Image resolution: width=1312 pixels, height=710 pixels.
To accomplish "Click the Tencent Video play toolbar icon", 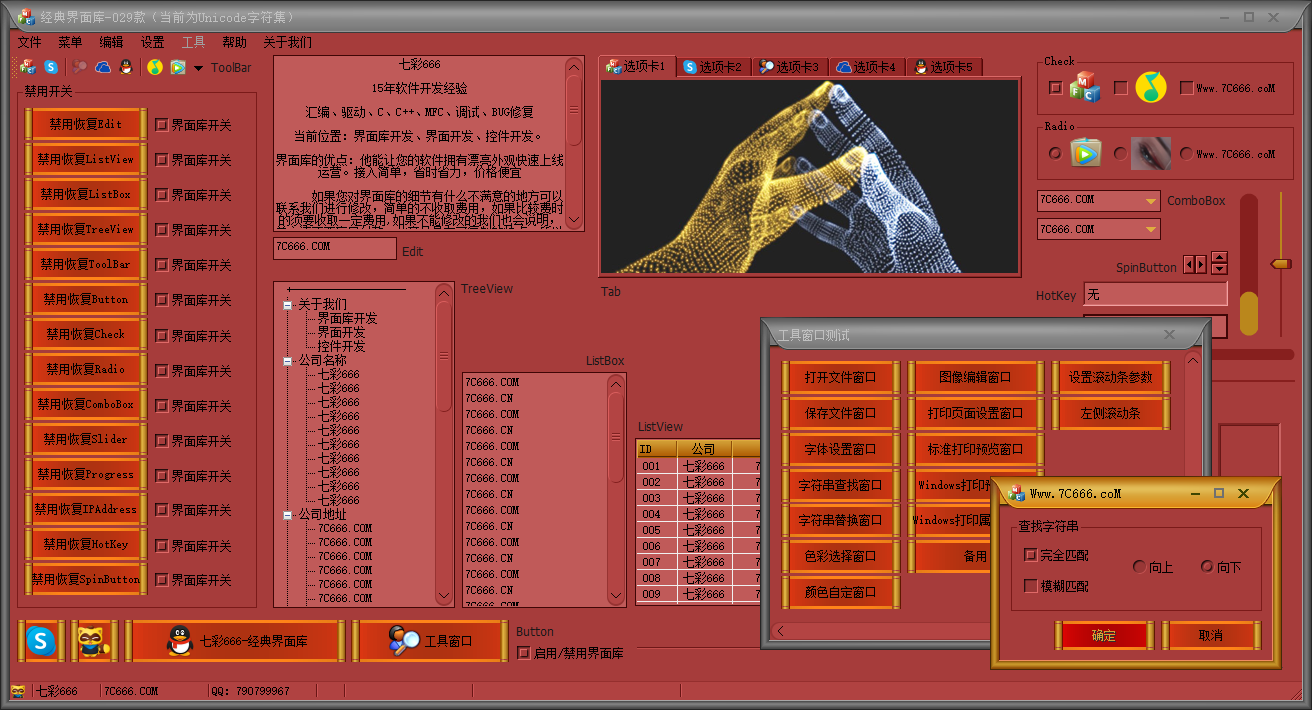I will point(178,67).
